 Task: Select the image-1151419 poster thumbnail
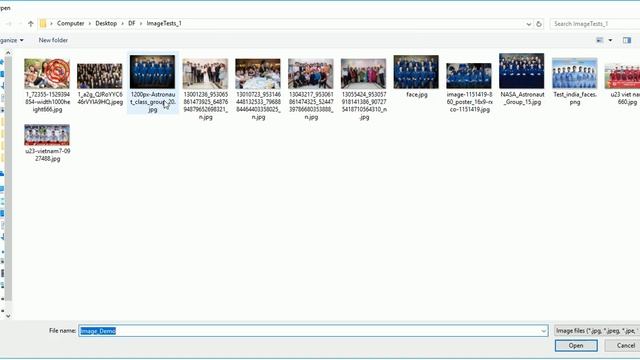[469, 76]
